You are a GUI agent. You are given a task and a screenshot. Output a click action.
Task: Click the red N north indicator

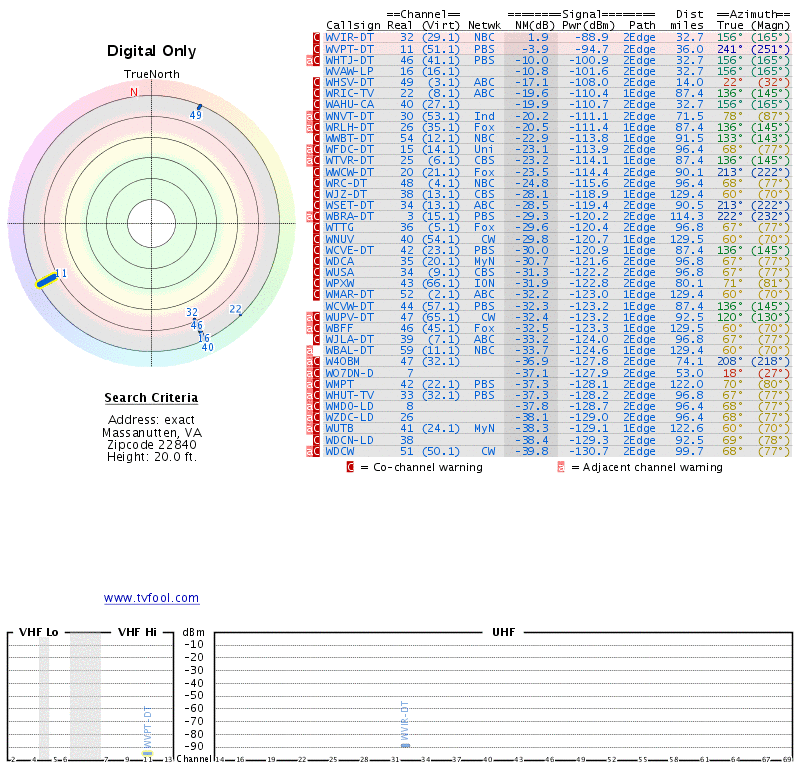click(134, 93)
